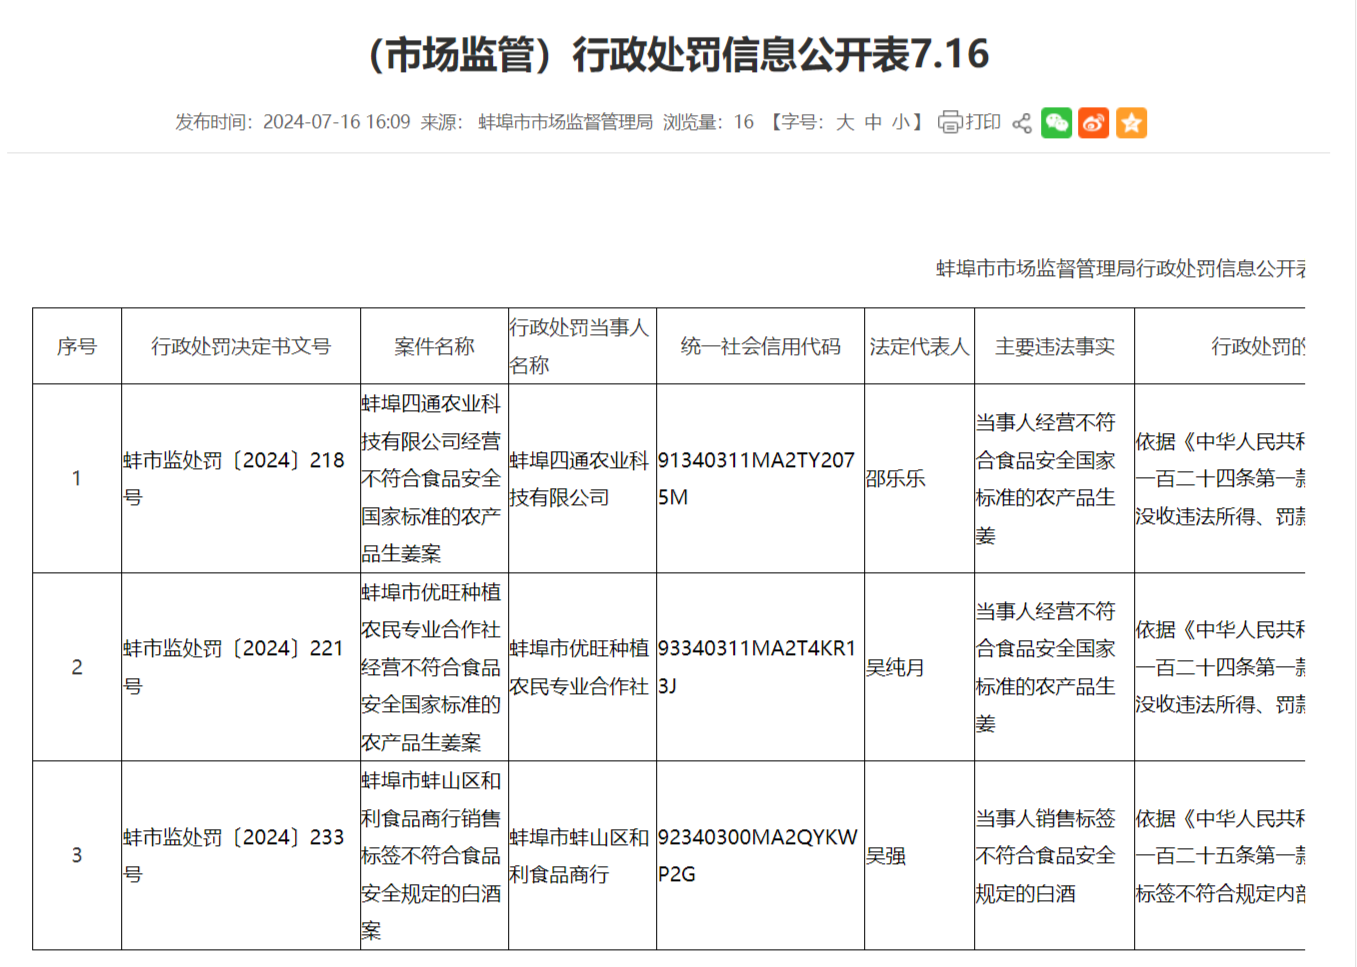
Task: Click the 法定代表人 column header
Action: (x=919, y=346)
